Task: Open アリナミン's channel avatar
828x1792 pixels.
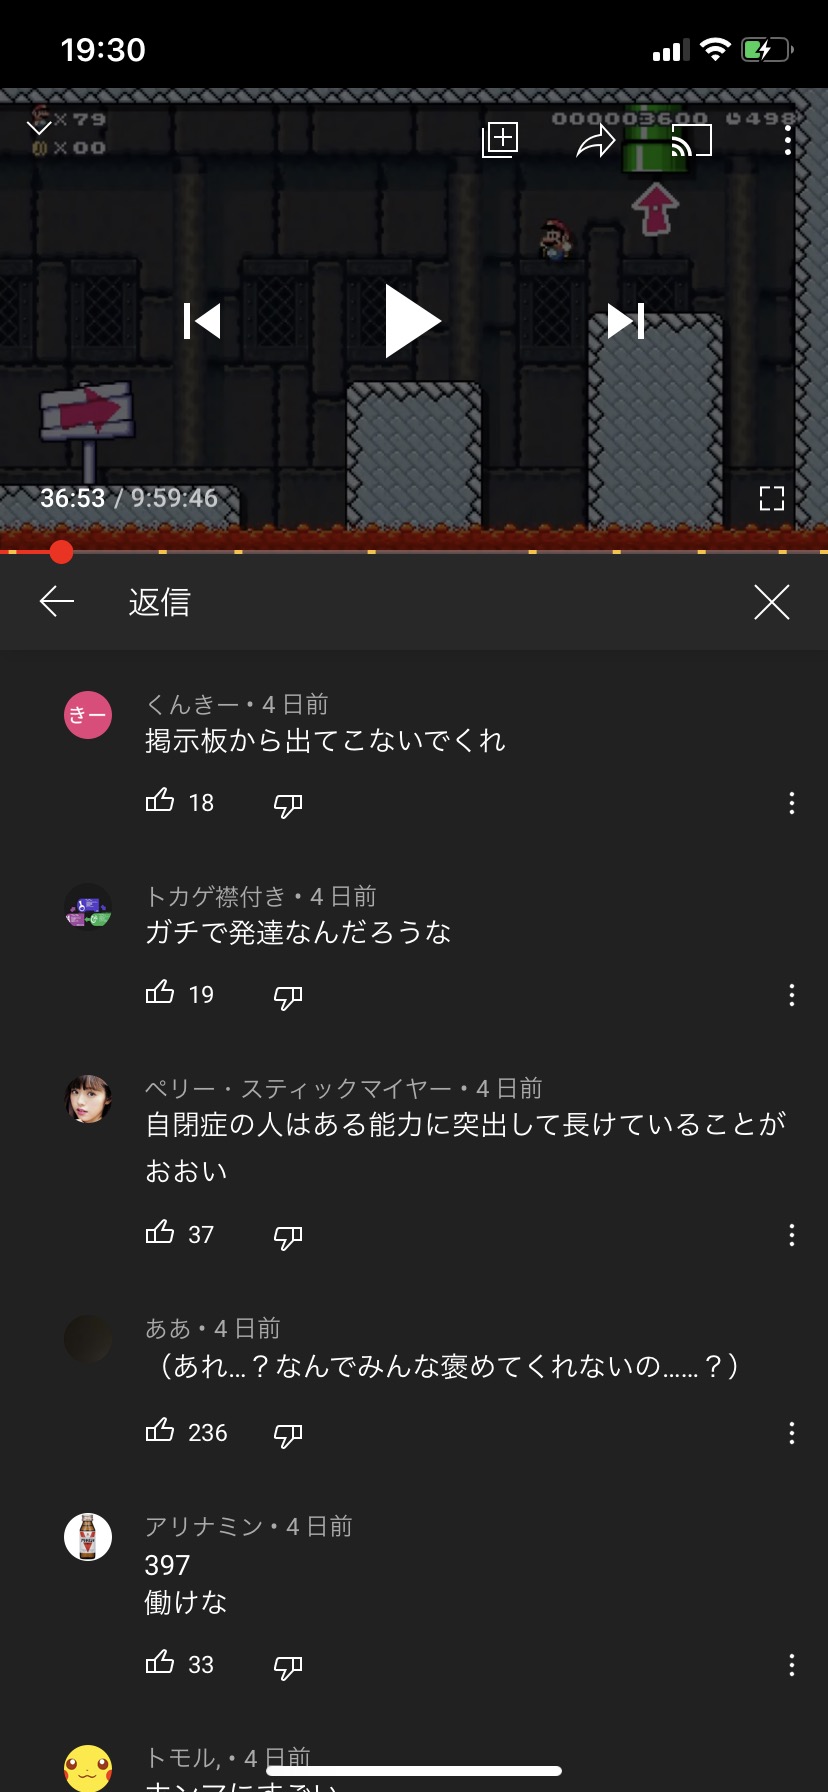Action: tap(88, 1537)
